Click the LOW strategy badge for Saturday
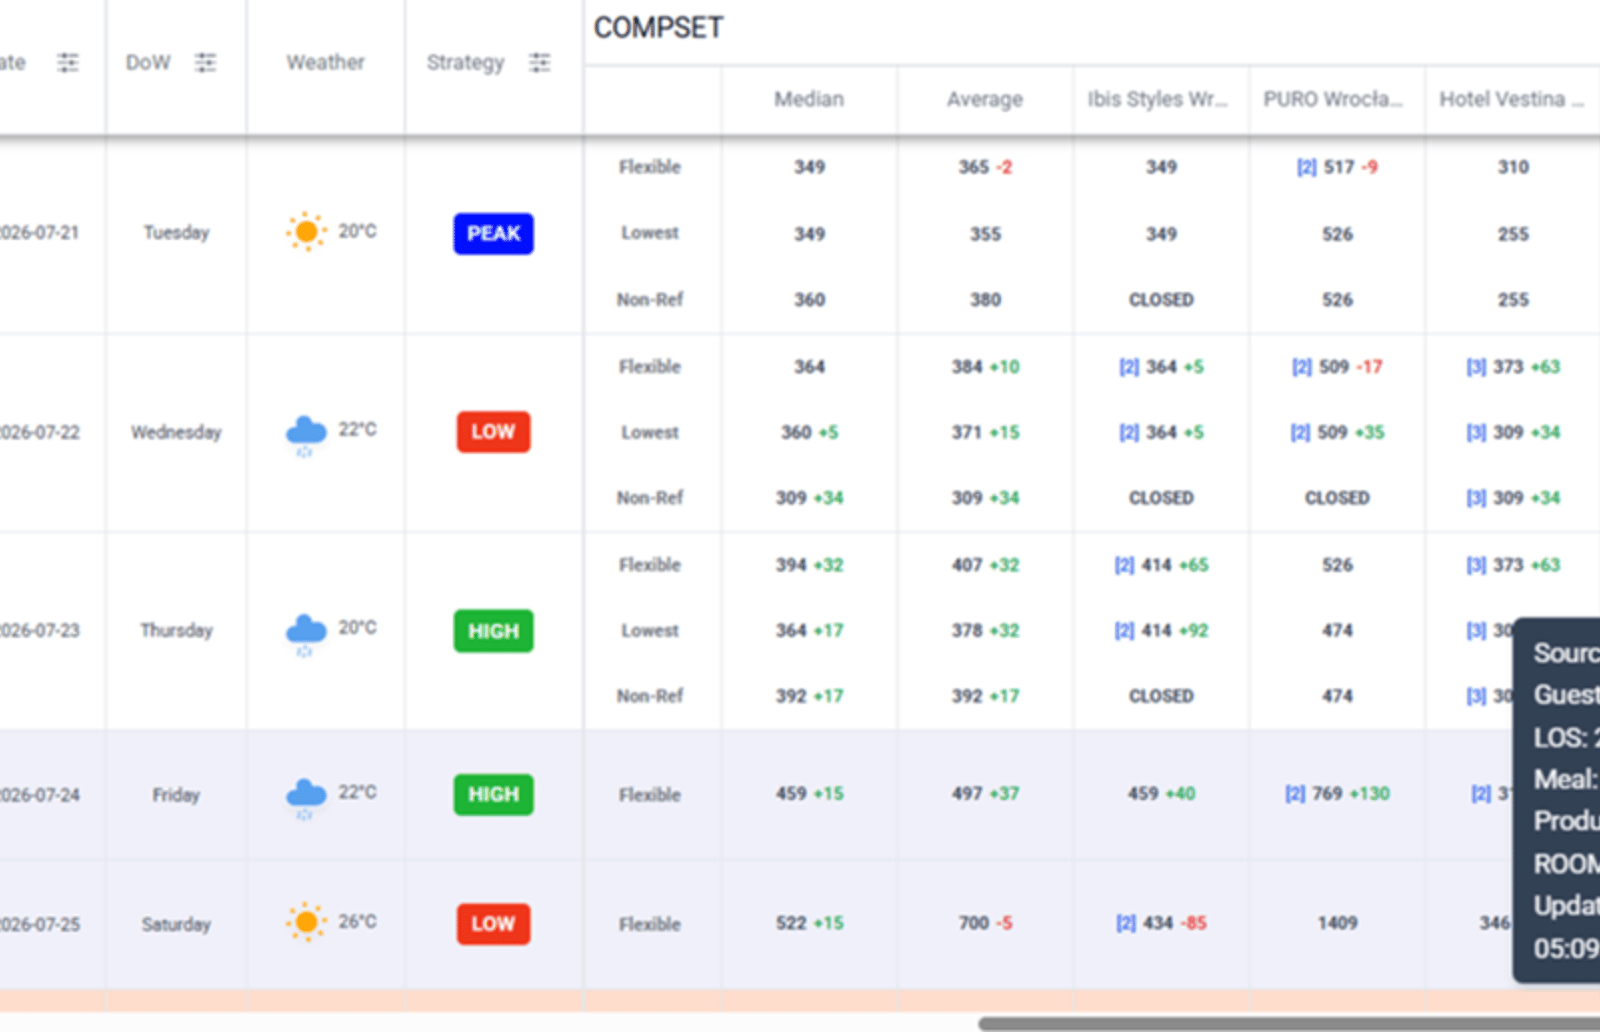Screen dimensions: 1600x1032 tap(493, 924)
